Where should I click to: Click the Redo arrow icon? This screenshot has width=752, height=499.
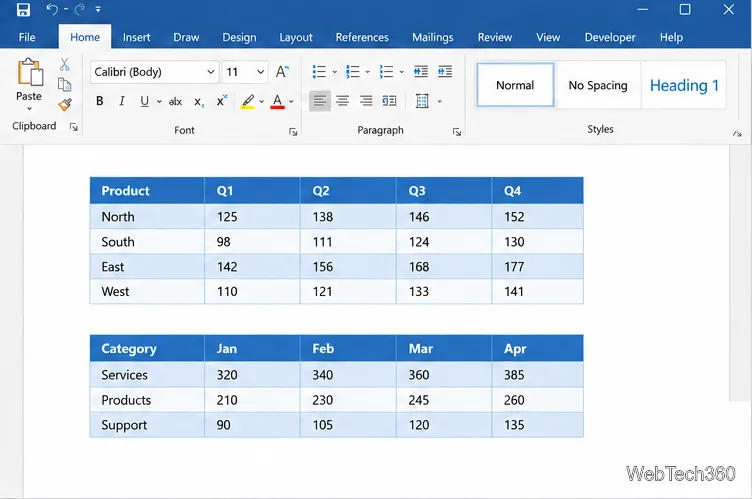coord(80,9)
